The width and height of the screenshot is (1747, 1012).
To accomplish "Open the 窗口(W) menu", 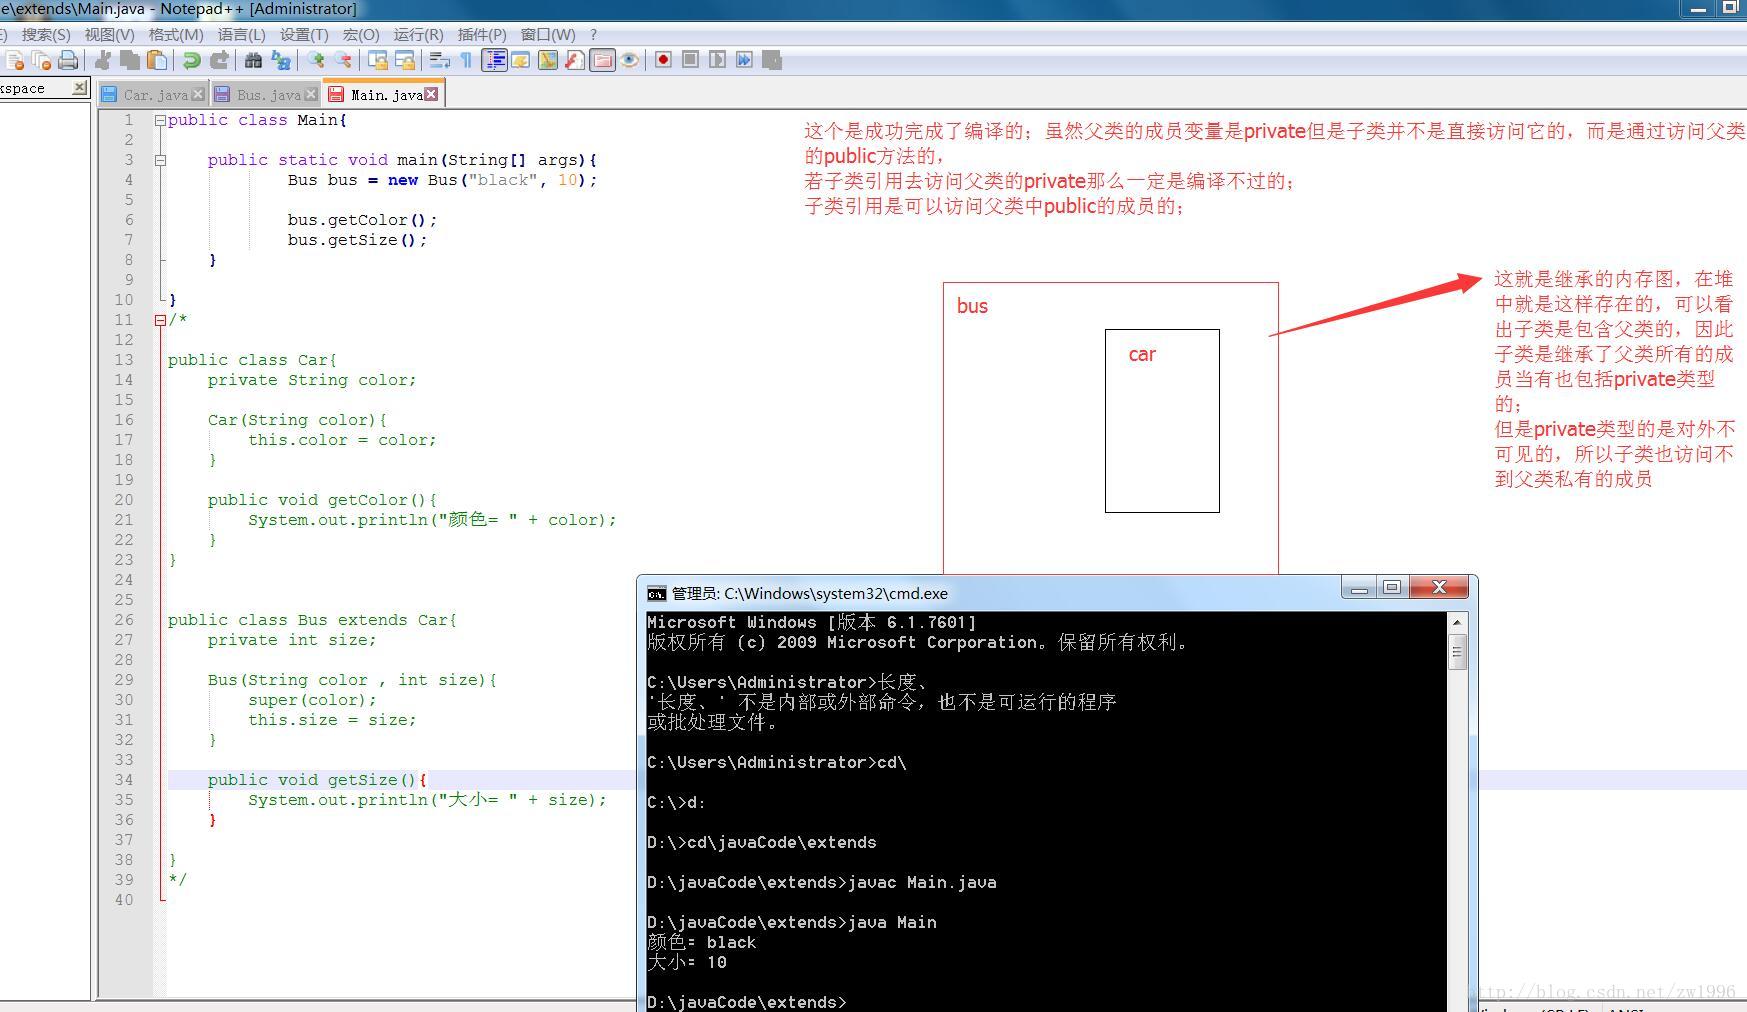I will point(548,34).
